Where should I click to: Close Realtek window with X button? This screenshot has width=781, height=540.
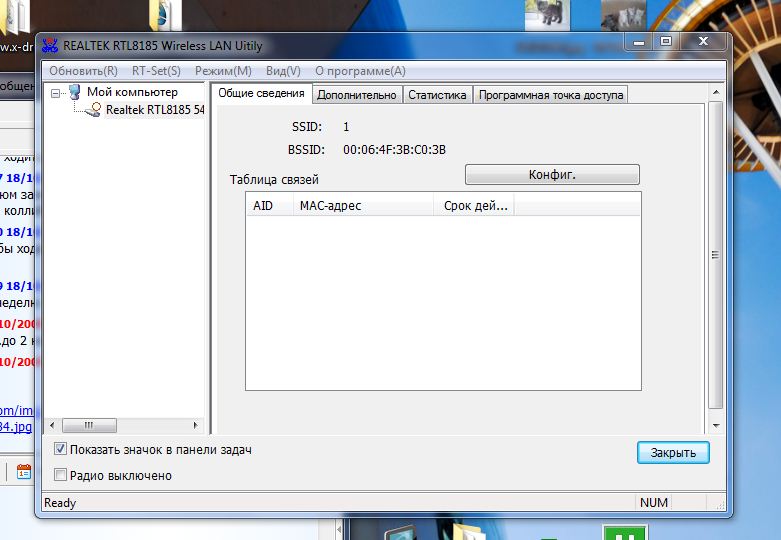(703, 42)
